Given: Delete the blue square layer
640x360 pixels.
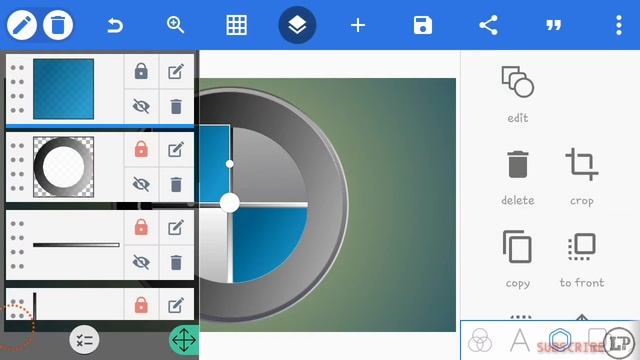Looking at the screenshot, I should (x=176, y=107).
